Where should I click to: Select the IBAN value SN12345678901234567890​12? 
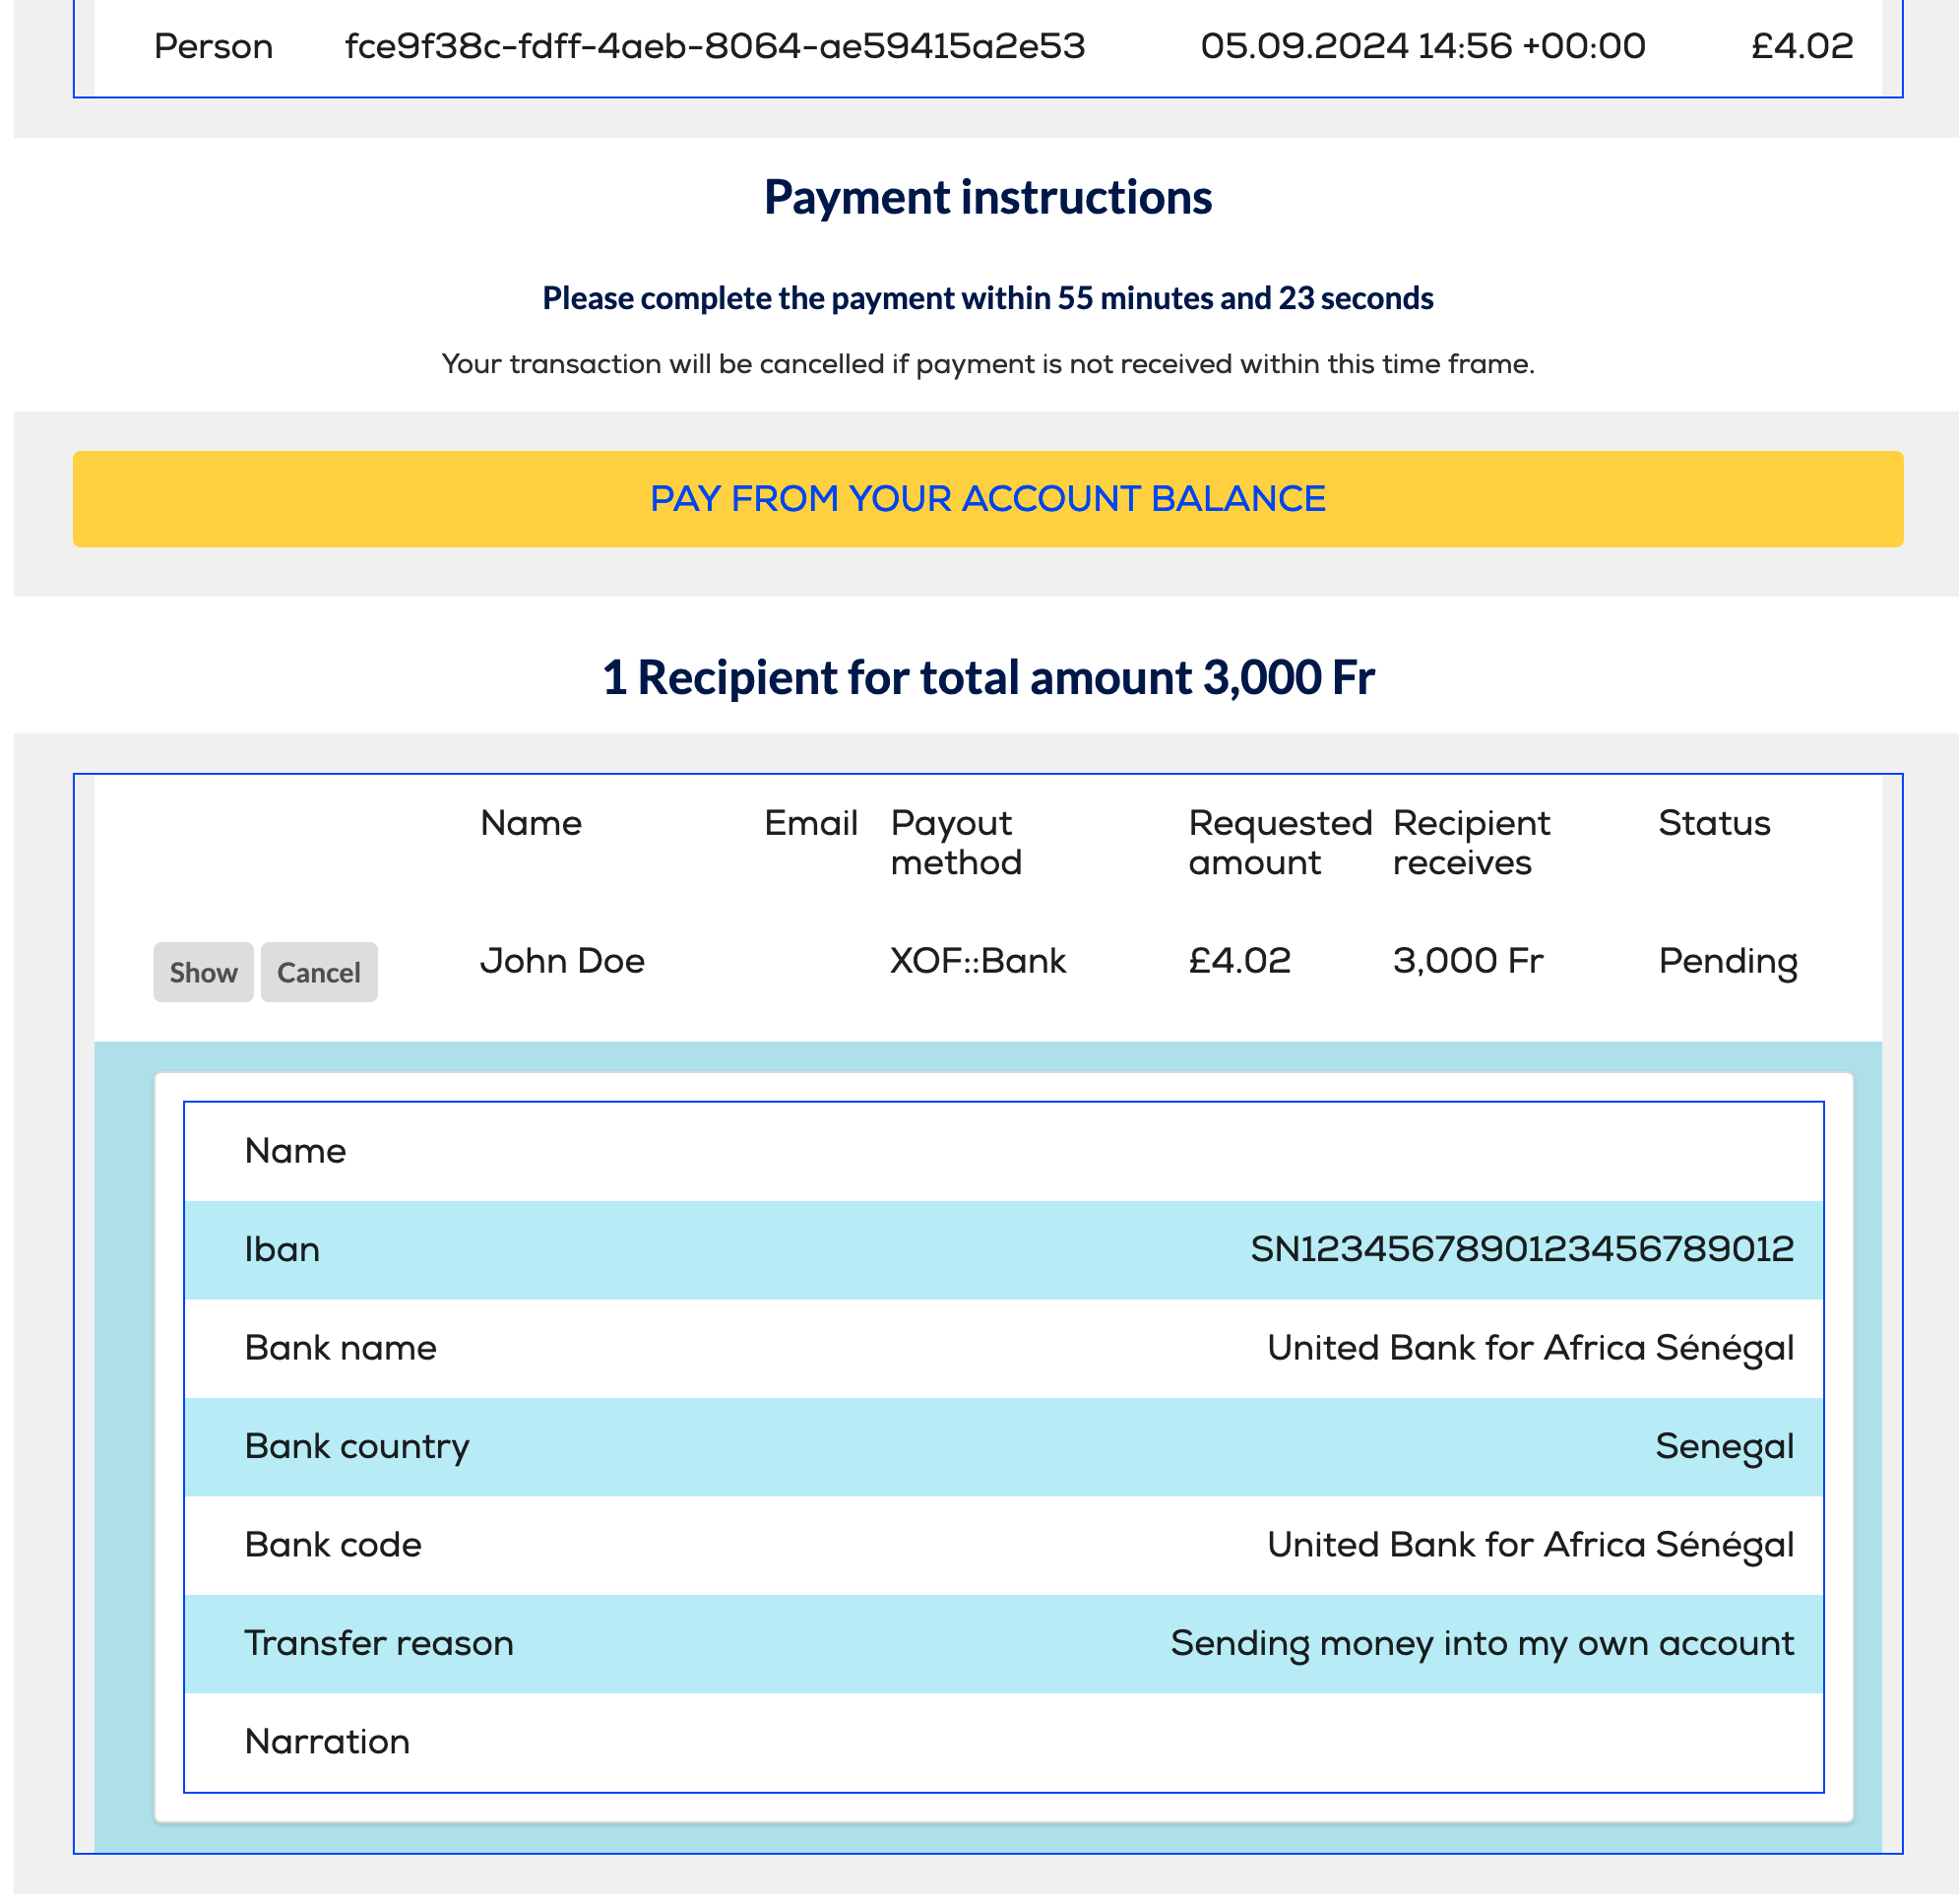[x=1522, y=1250]
